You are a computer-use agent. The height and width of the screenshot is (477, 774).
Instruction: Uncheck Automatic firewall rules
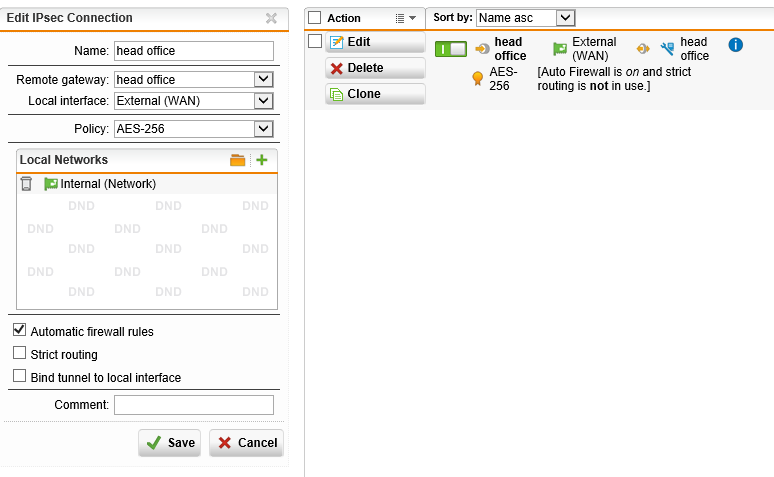coord(19,330)
